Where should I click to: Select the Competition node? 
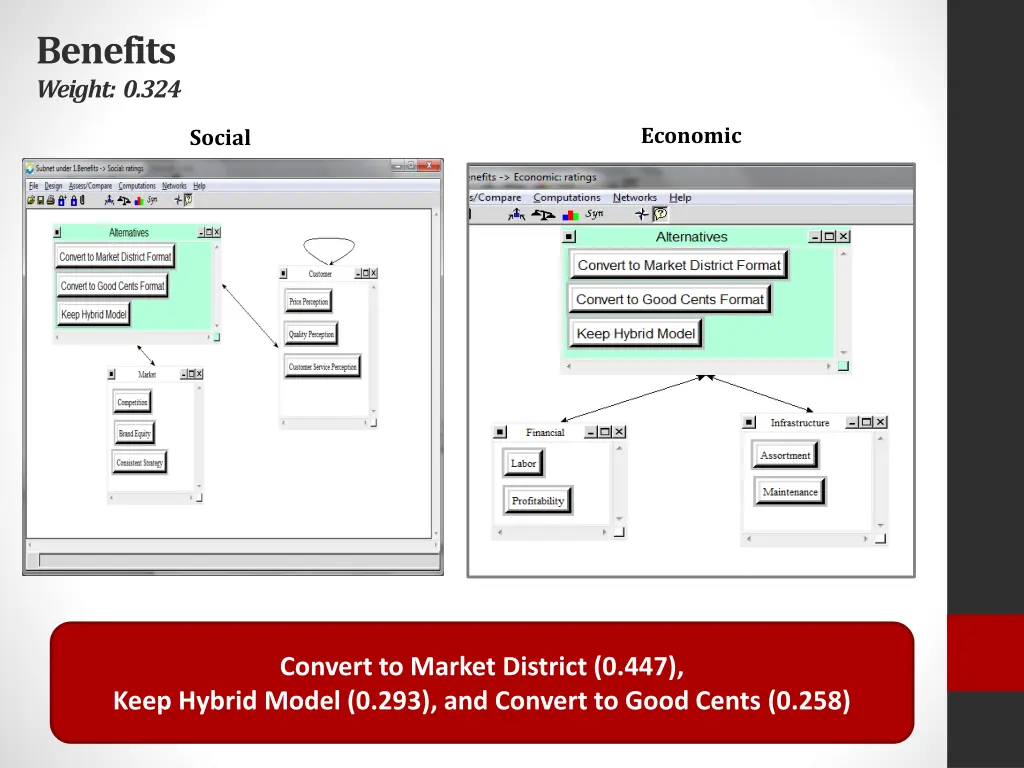(x=132, y=402)
